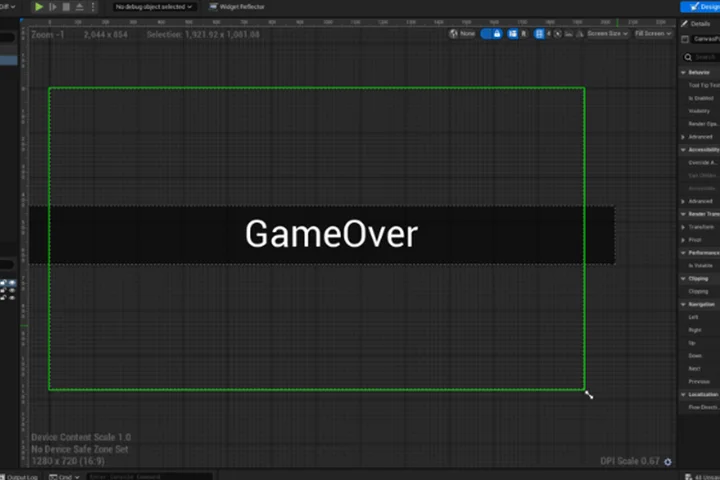Collapse the Clipping section
This screenshot has height=480, width=720.
683,278
